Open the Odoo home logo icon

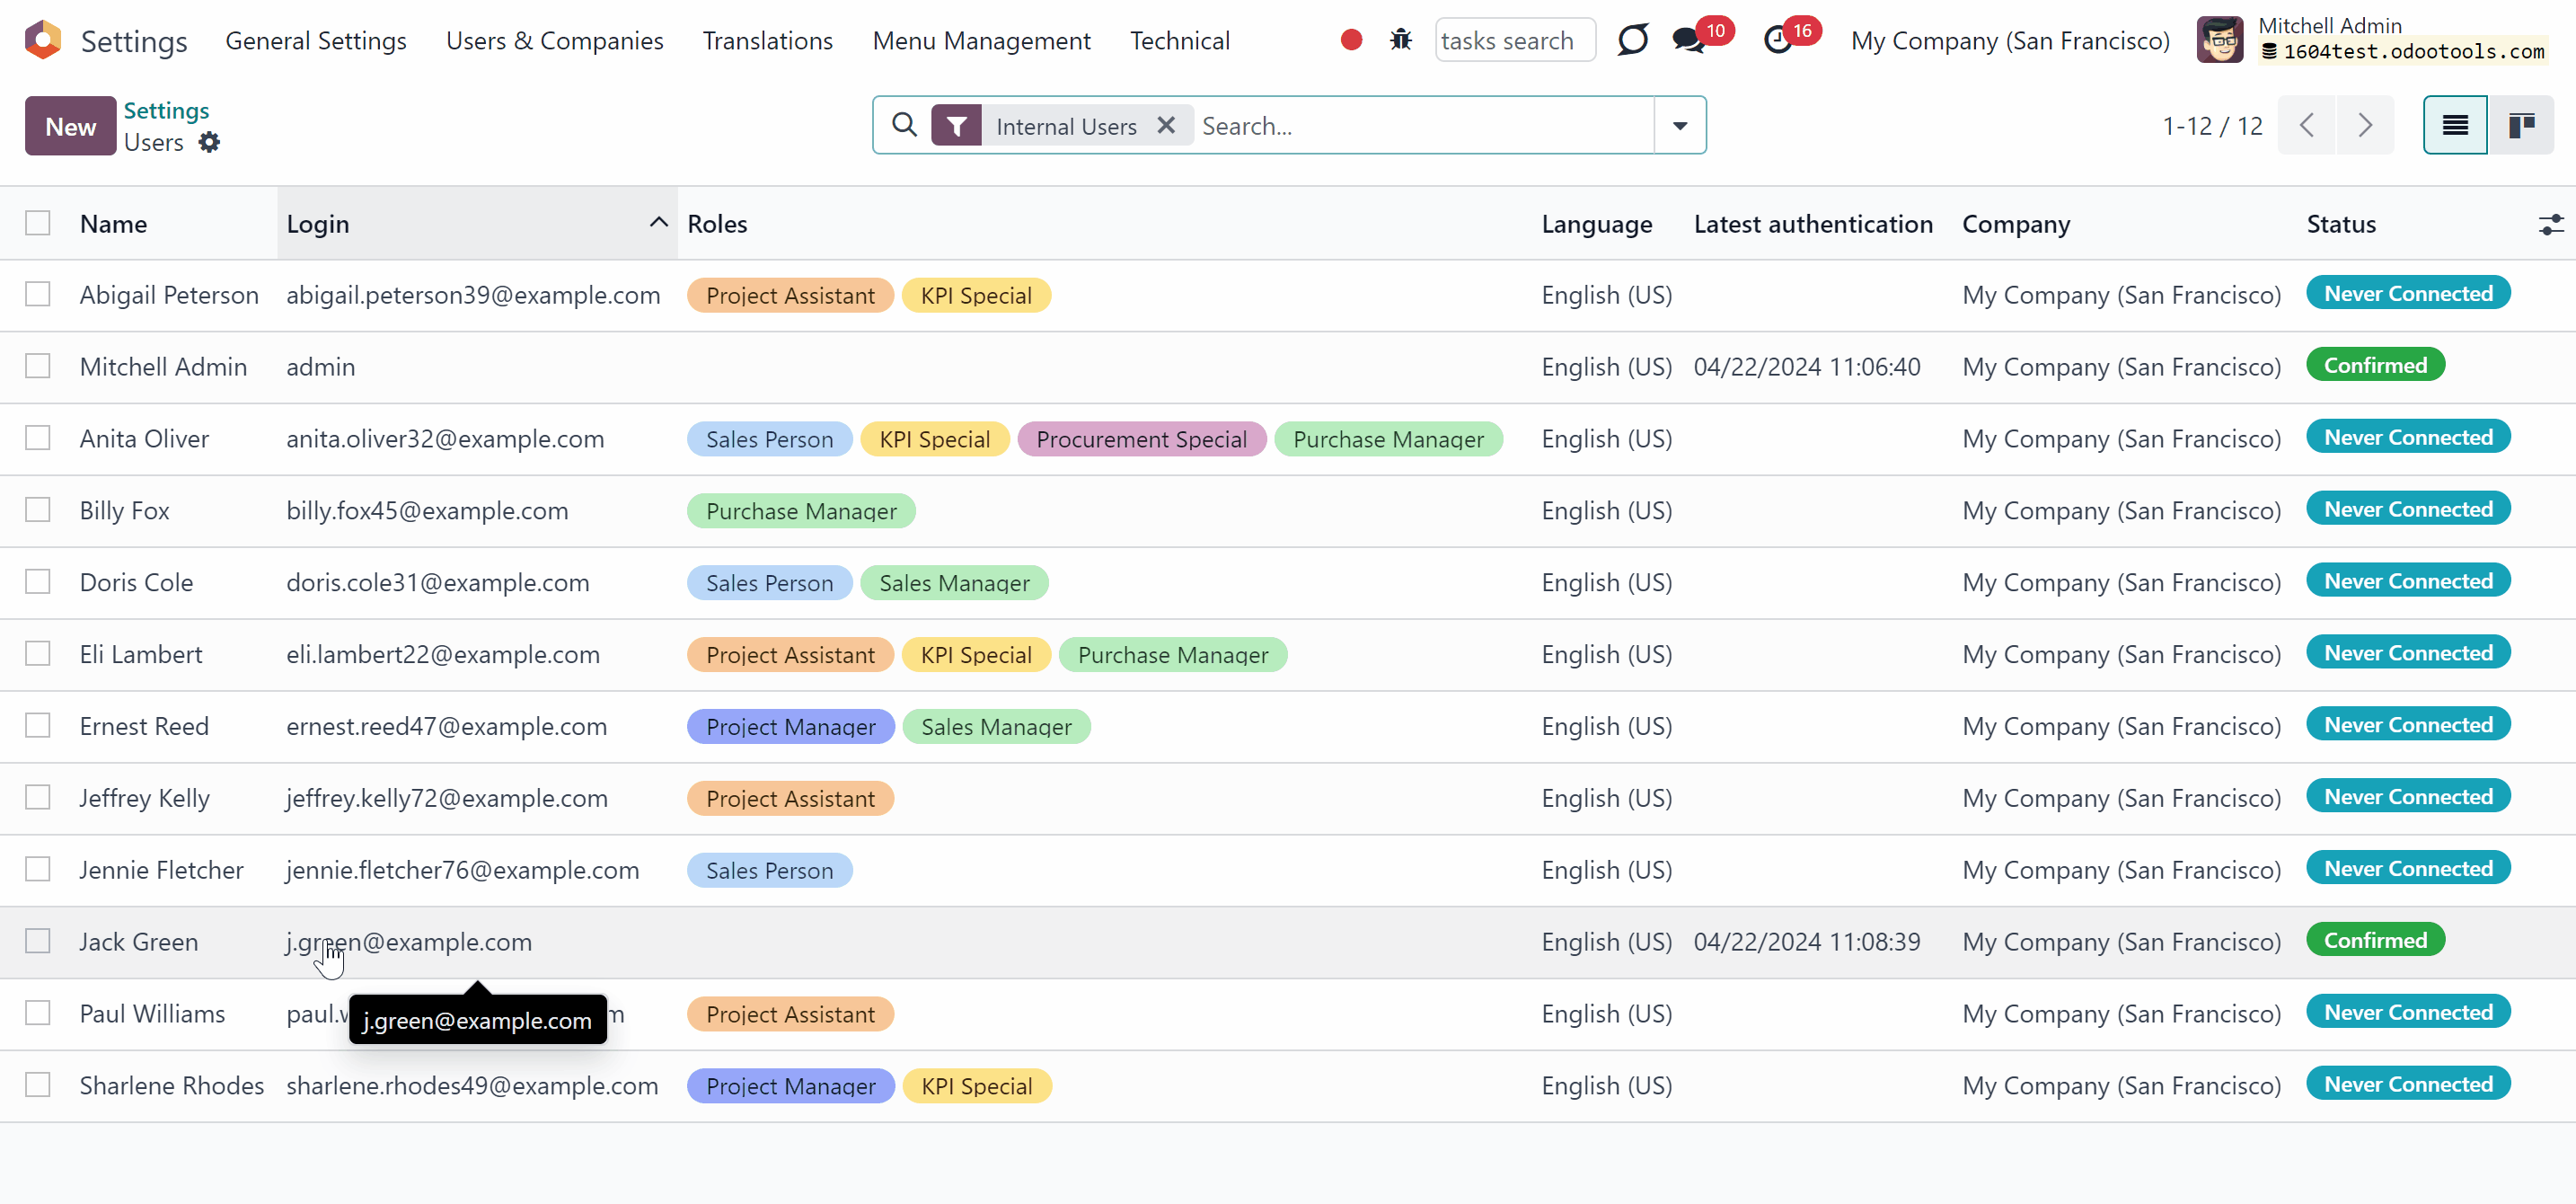tap(43, 40)
